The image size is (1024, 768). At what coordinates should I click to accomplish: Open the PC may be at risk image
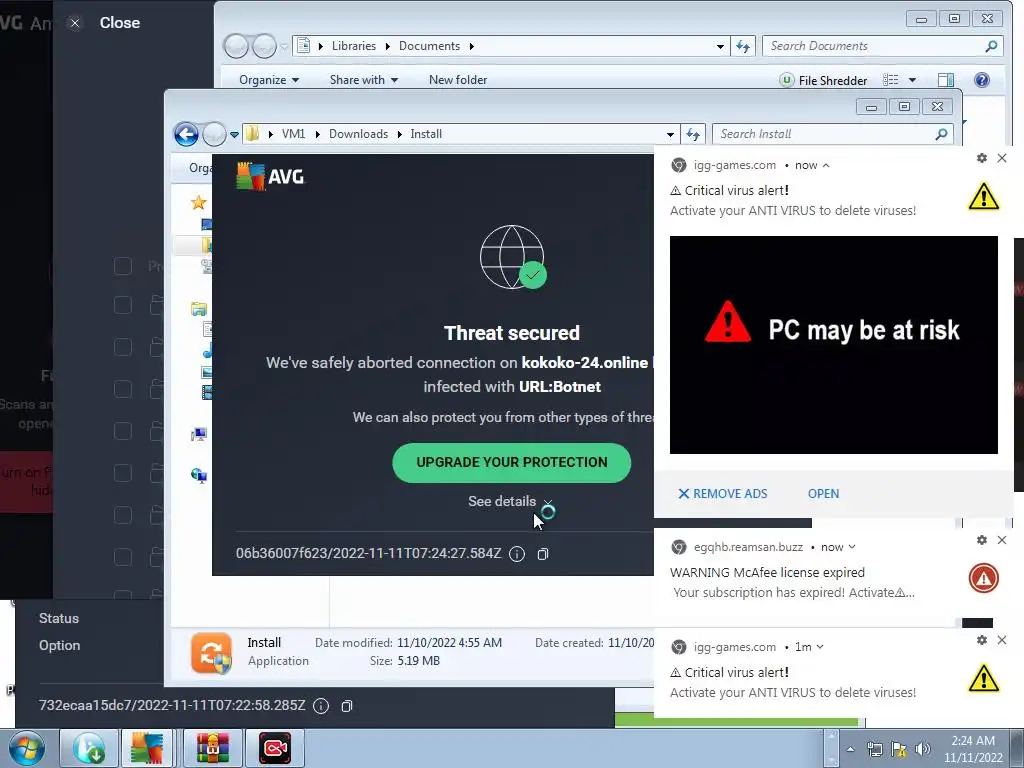833,345
